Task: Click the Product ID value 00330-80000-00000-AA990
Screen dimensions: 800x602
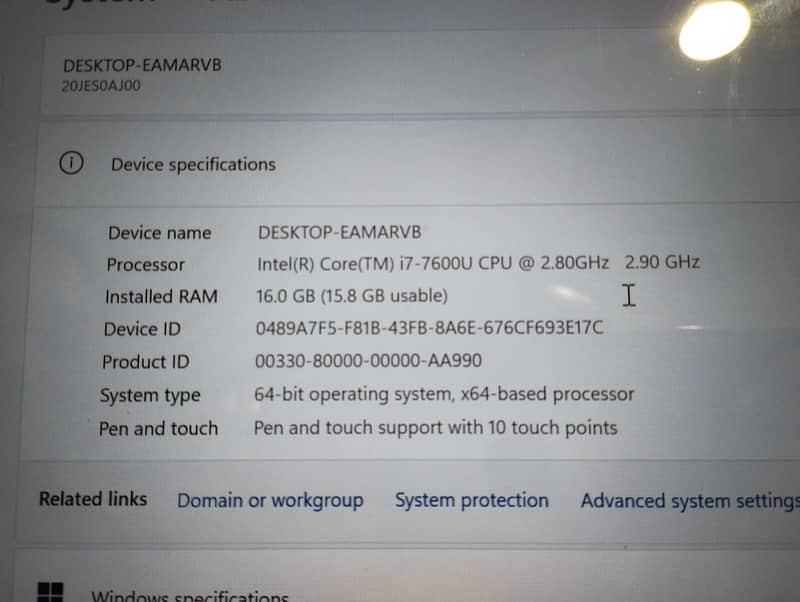Action: pos(368,361)
